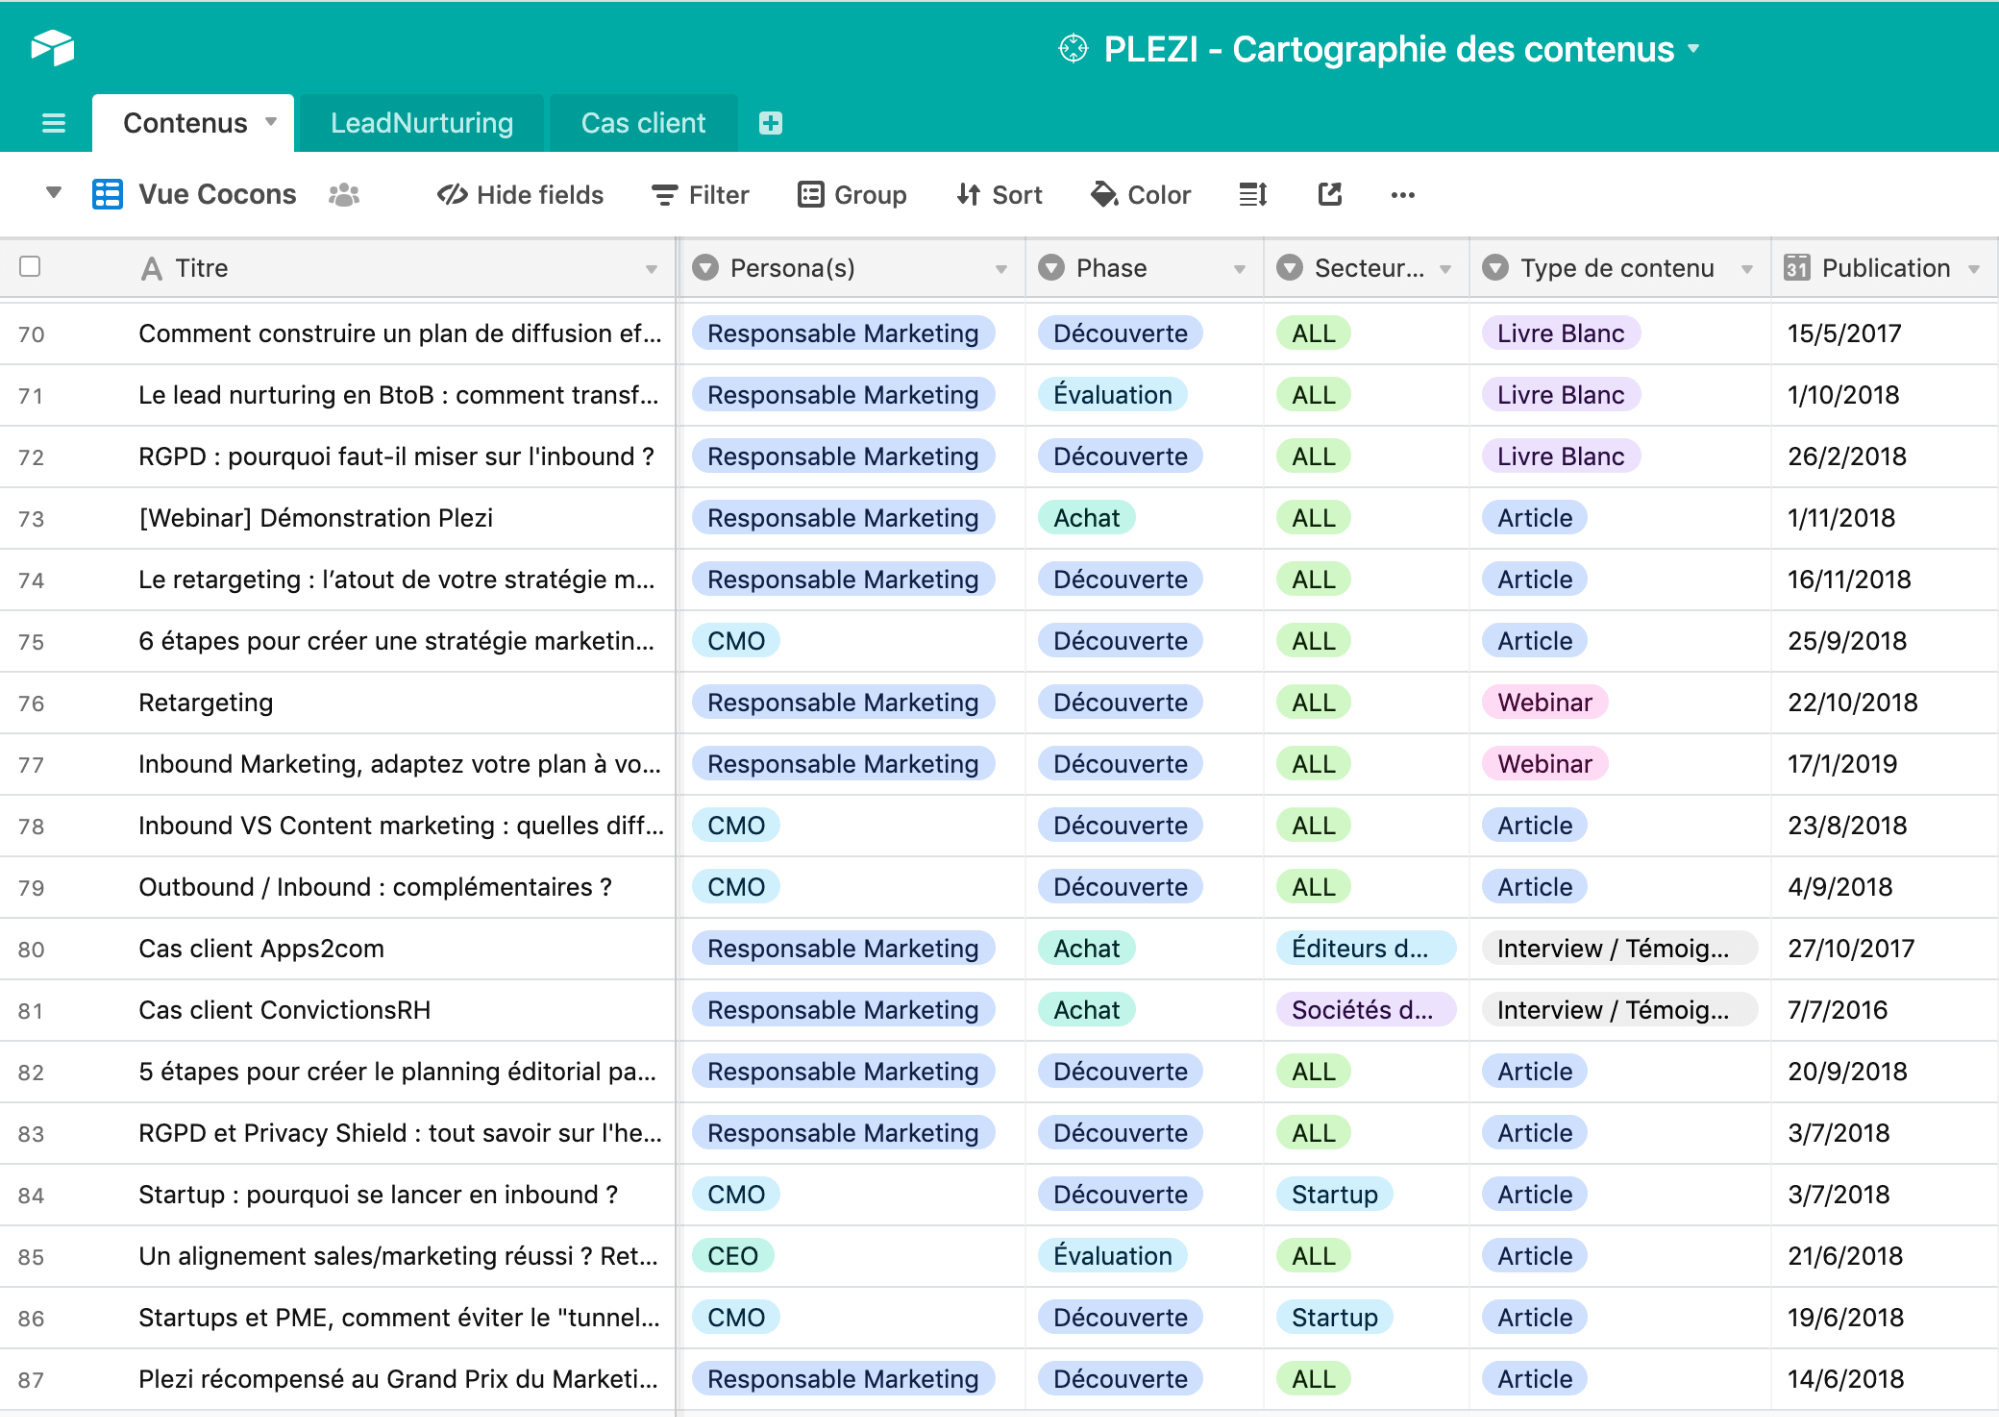The image size is (1999, 1417).
Task: Click the Titre text field type icon
Action: (x=151, y=268)
